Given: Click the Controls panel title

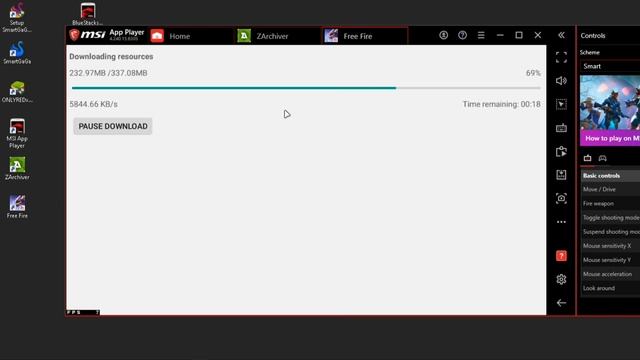Looking at the screenshot, I should [x=593, y=36].
